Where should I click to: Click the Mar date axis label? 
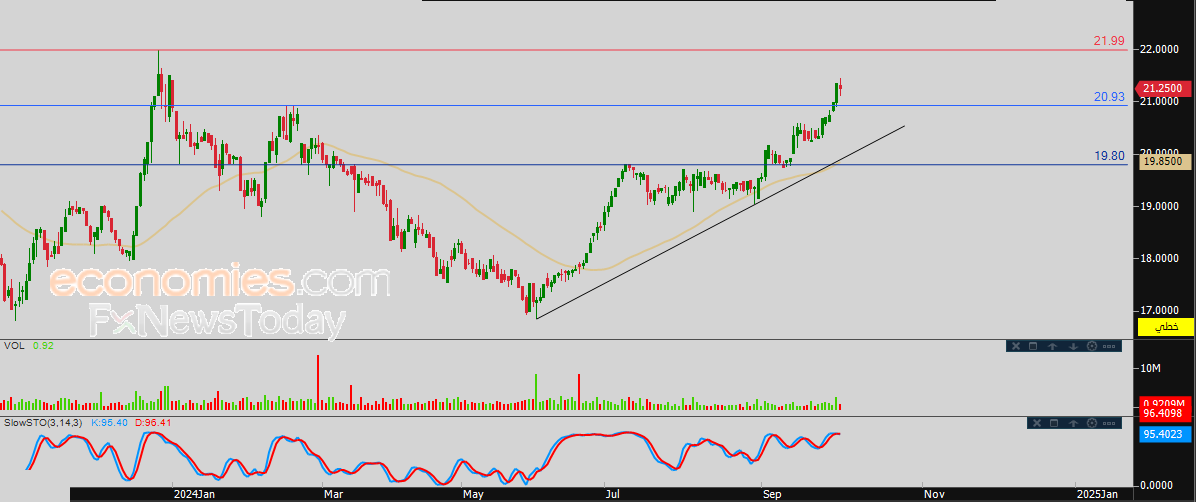331,494
